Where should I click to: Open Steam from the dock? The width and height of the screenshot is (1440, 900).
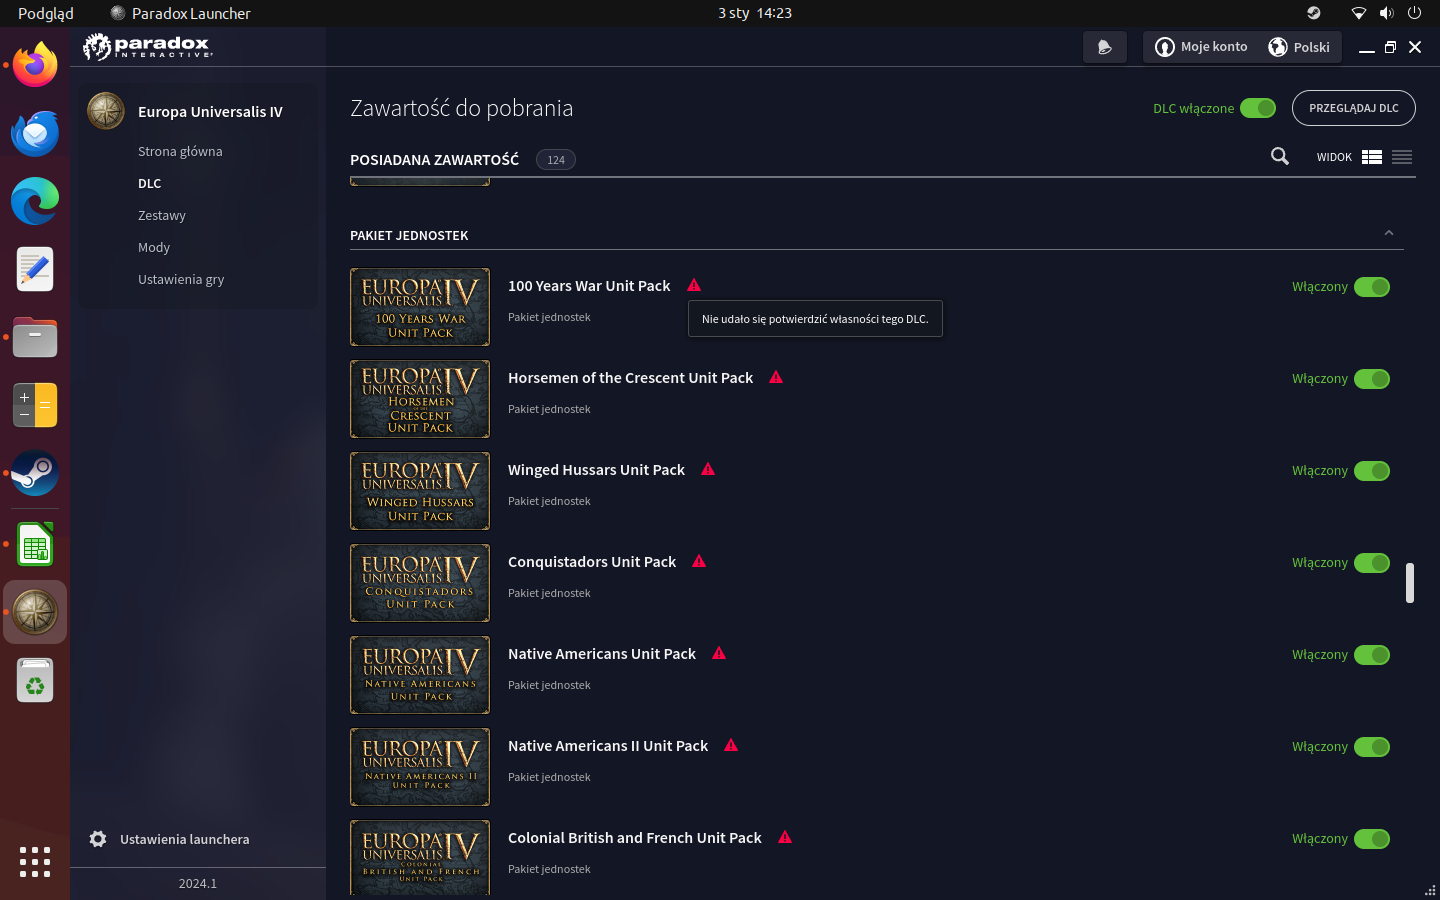point(35,473)
